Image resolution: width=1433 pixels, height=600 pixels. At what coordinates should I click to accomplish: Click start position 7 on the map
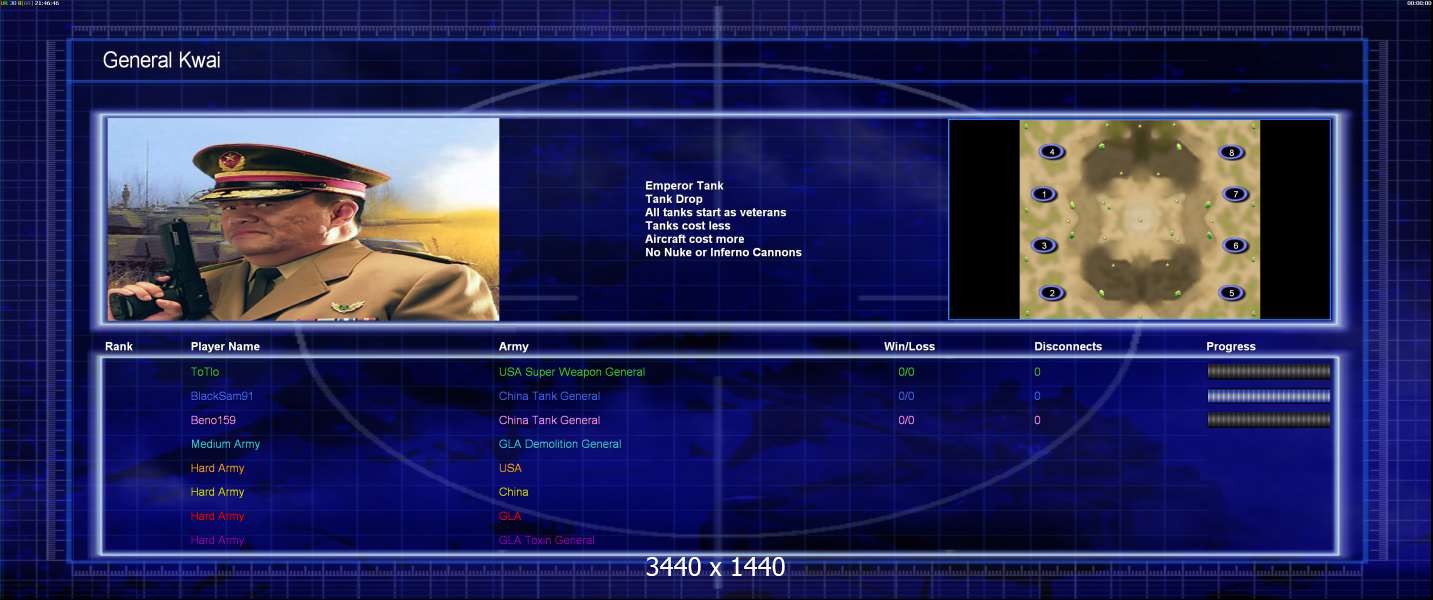coord(1236,195)
